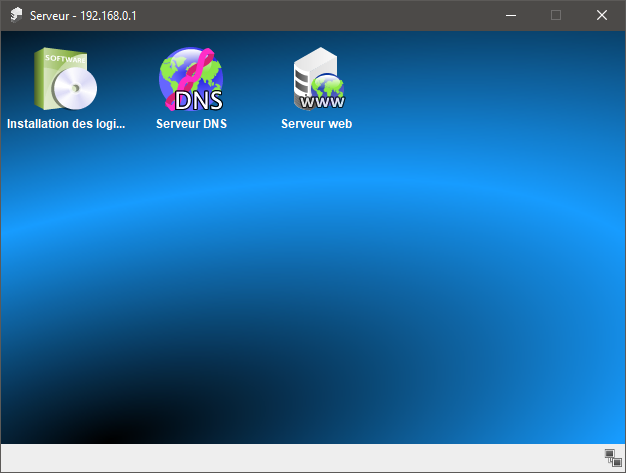Select the "Installation des logi..." label
Image resolution: width=626 pixels, height=473 pixels.
pyautogui.click(x=66, y=125)
